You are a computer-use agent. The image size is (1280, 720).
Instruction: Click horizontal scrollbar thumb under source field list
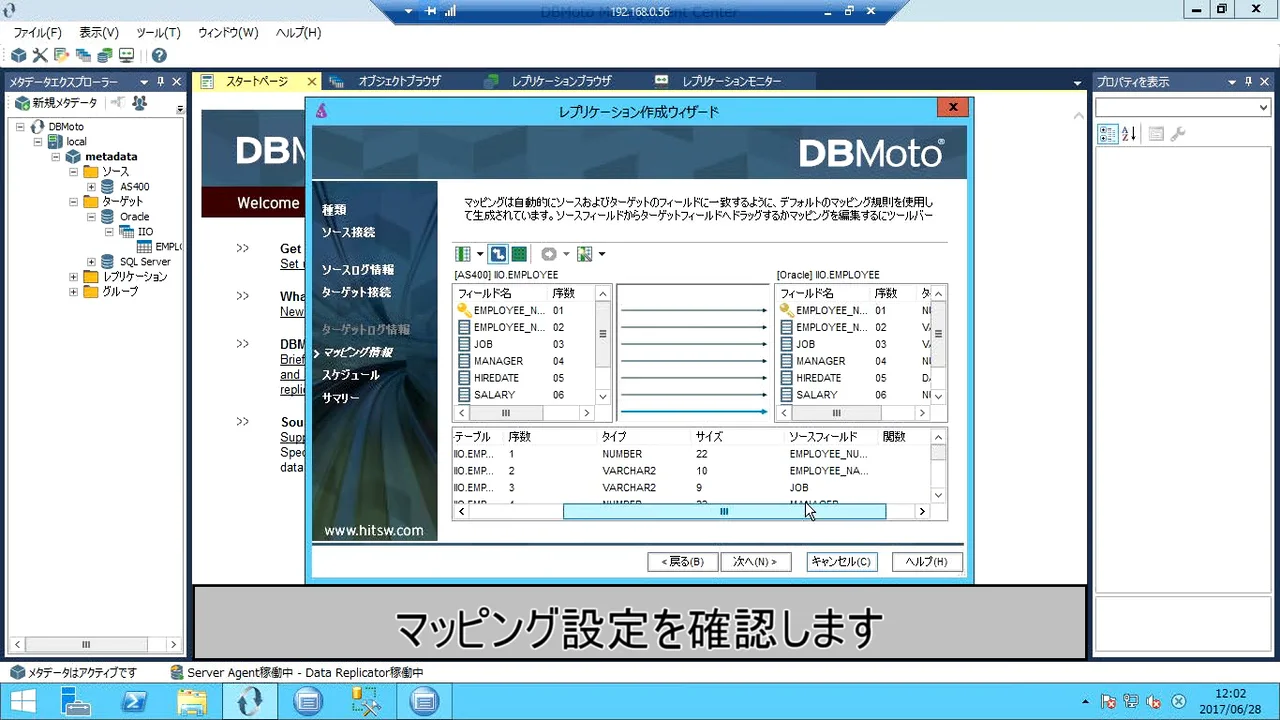506,412
